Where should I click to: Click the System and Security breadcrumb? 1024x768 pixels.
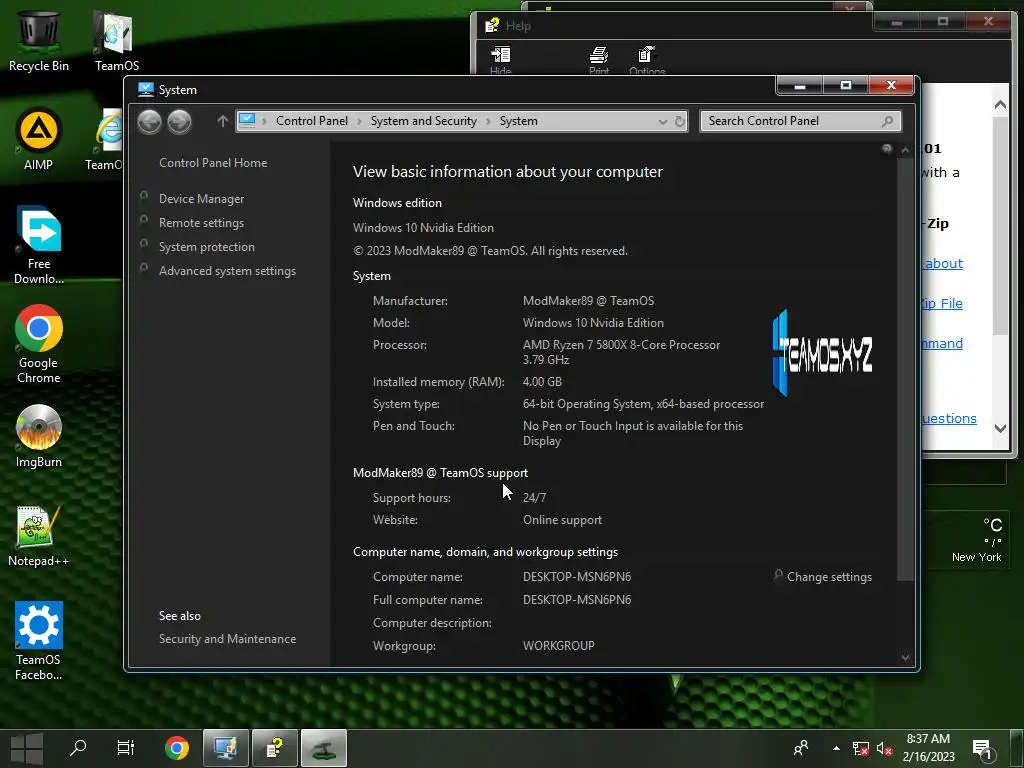[x=423, y=121]
